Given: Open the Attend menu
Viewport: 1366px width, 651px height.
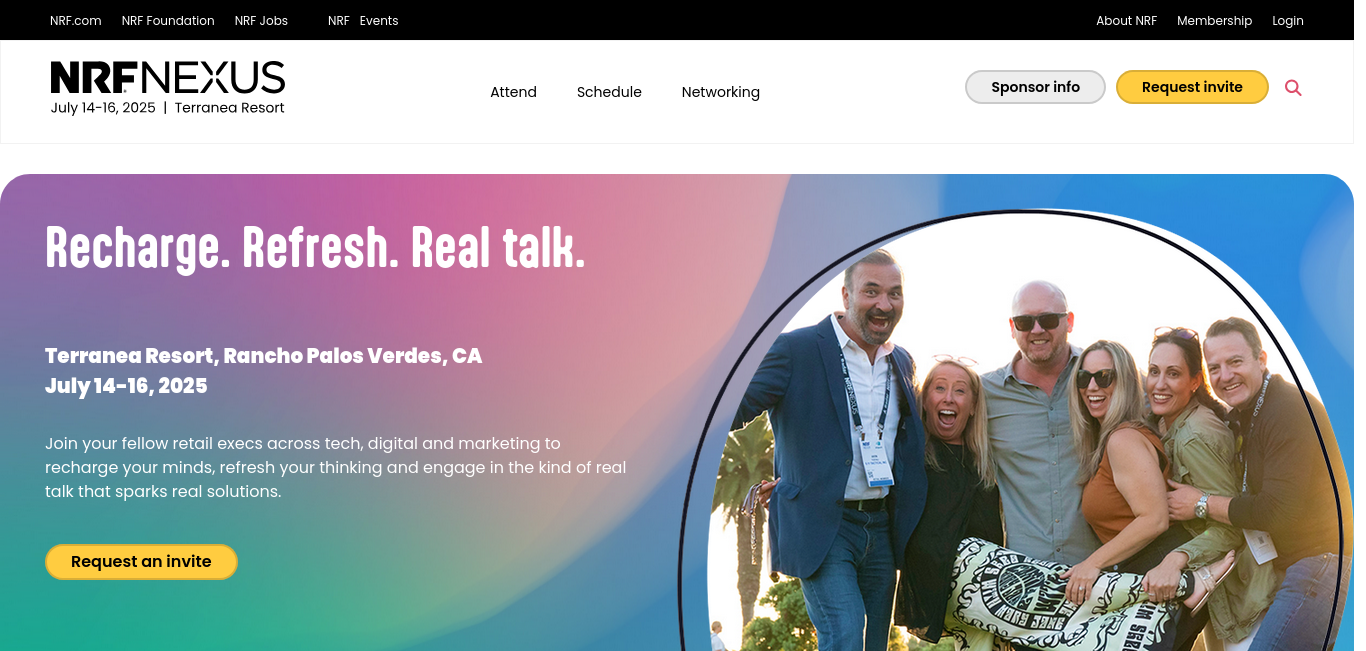Looking at the screenshot, I should pyautogui.click(x=513, y=92).
